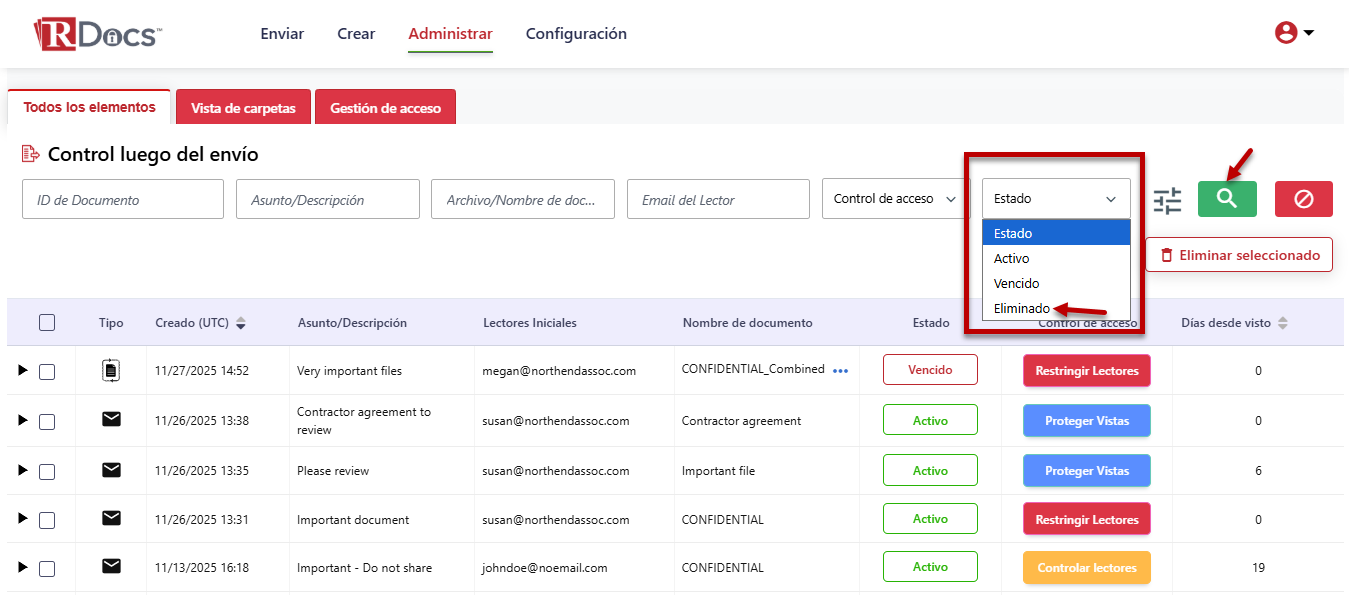The image size is (1349, 595).
Task: Toggle the select-all checkbox in table header
Action: (x=47, y=323)
